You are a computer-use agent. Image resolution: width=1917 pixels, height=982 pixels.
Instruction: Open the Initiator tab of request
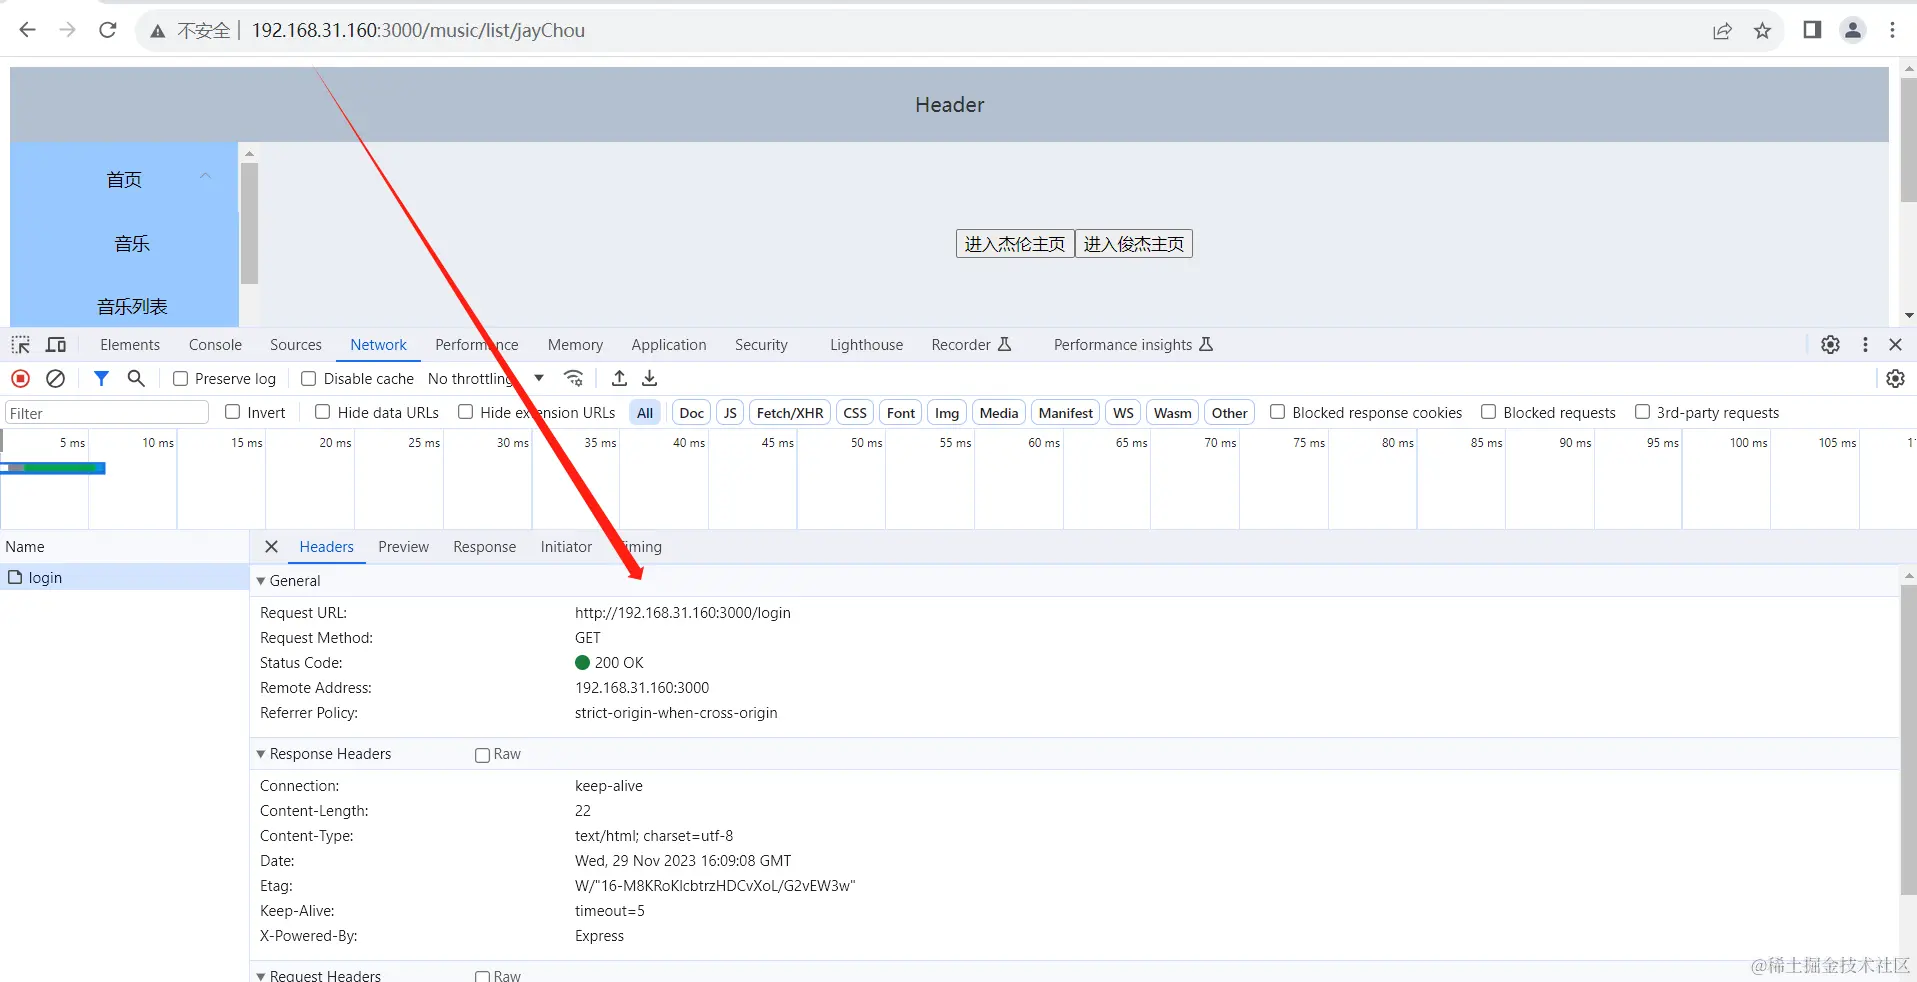pyautogui.click(x=566, y=547)
